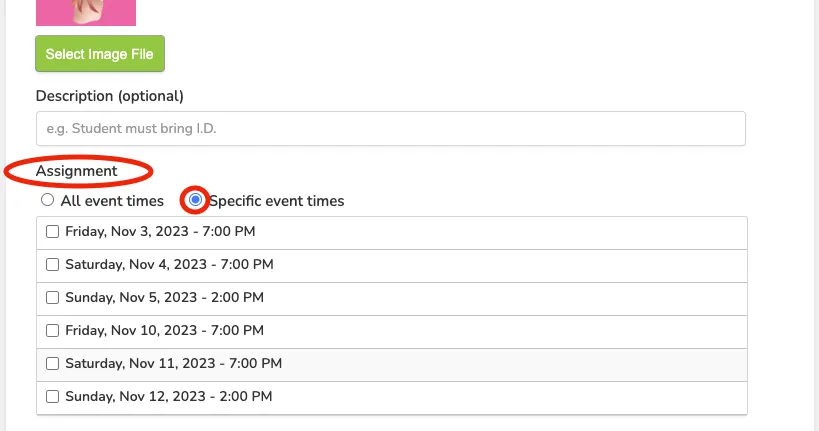Tick the Friday, Nov 3, 2023 checkbox
Screen dimensions: 819x431
52,231
